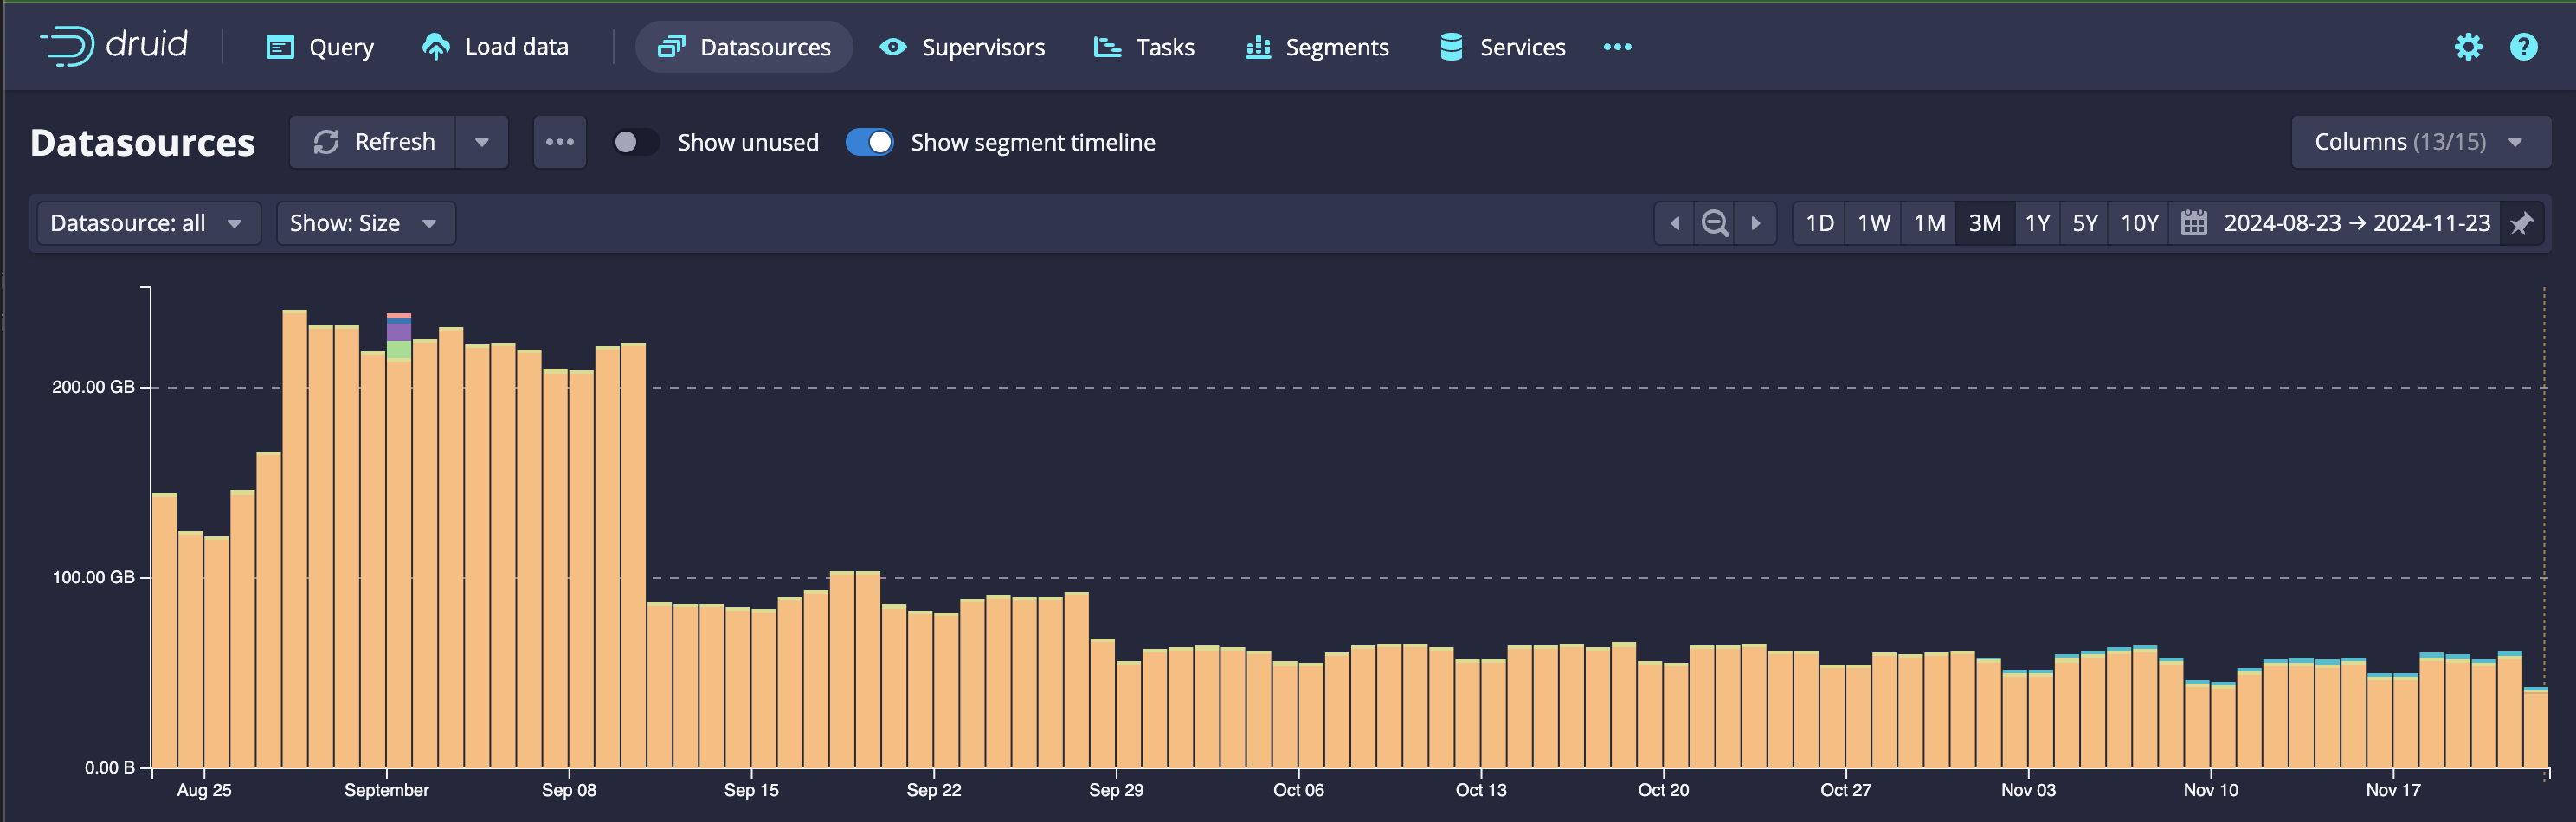The height and width of the screenshot is (822, 2576).
Task: Switch to the Supervisors view
Action: [x=962, y=47]
